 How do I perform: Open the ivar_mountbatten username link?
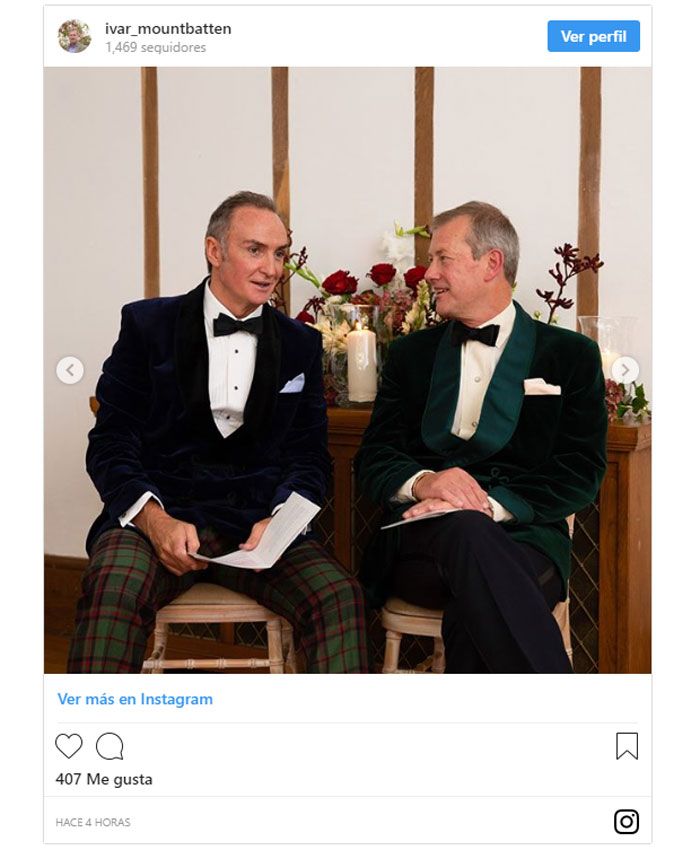168,29
